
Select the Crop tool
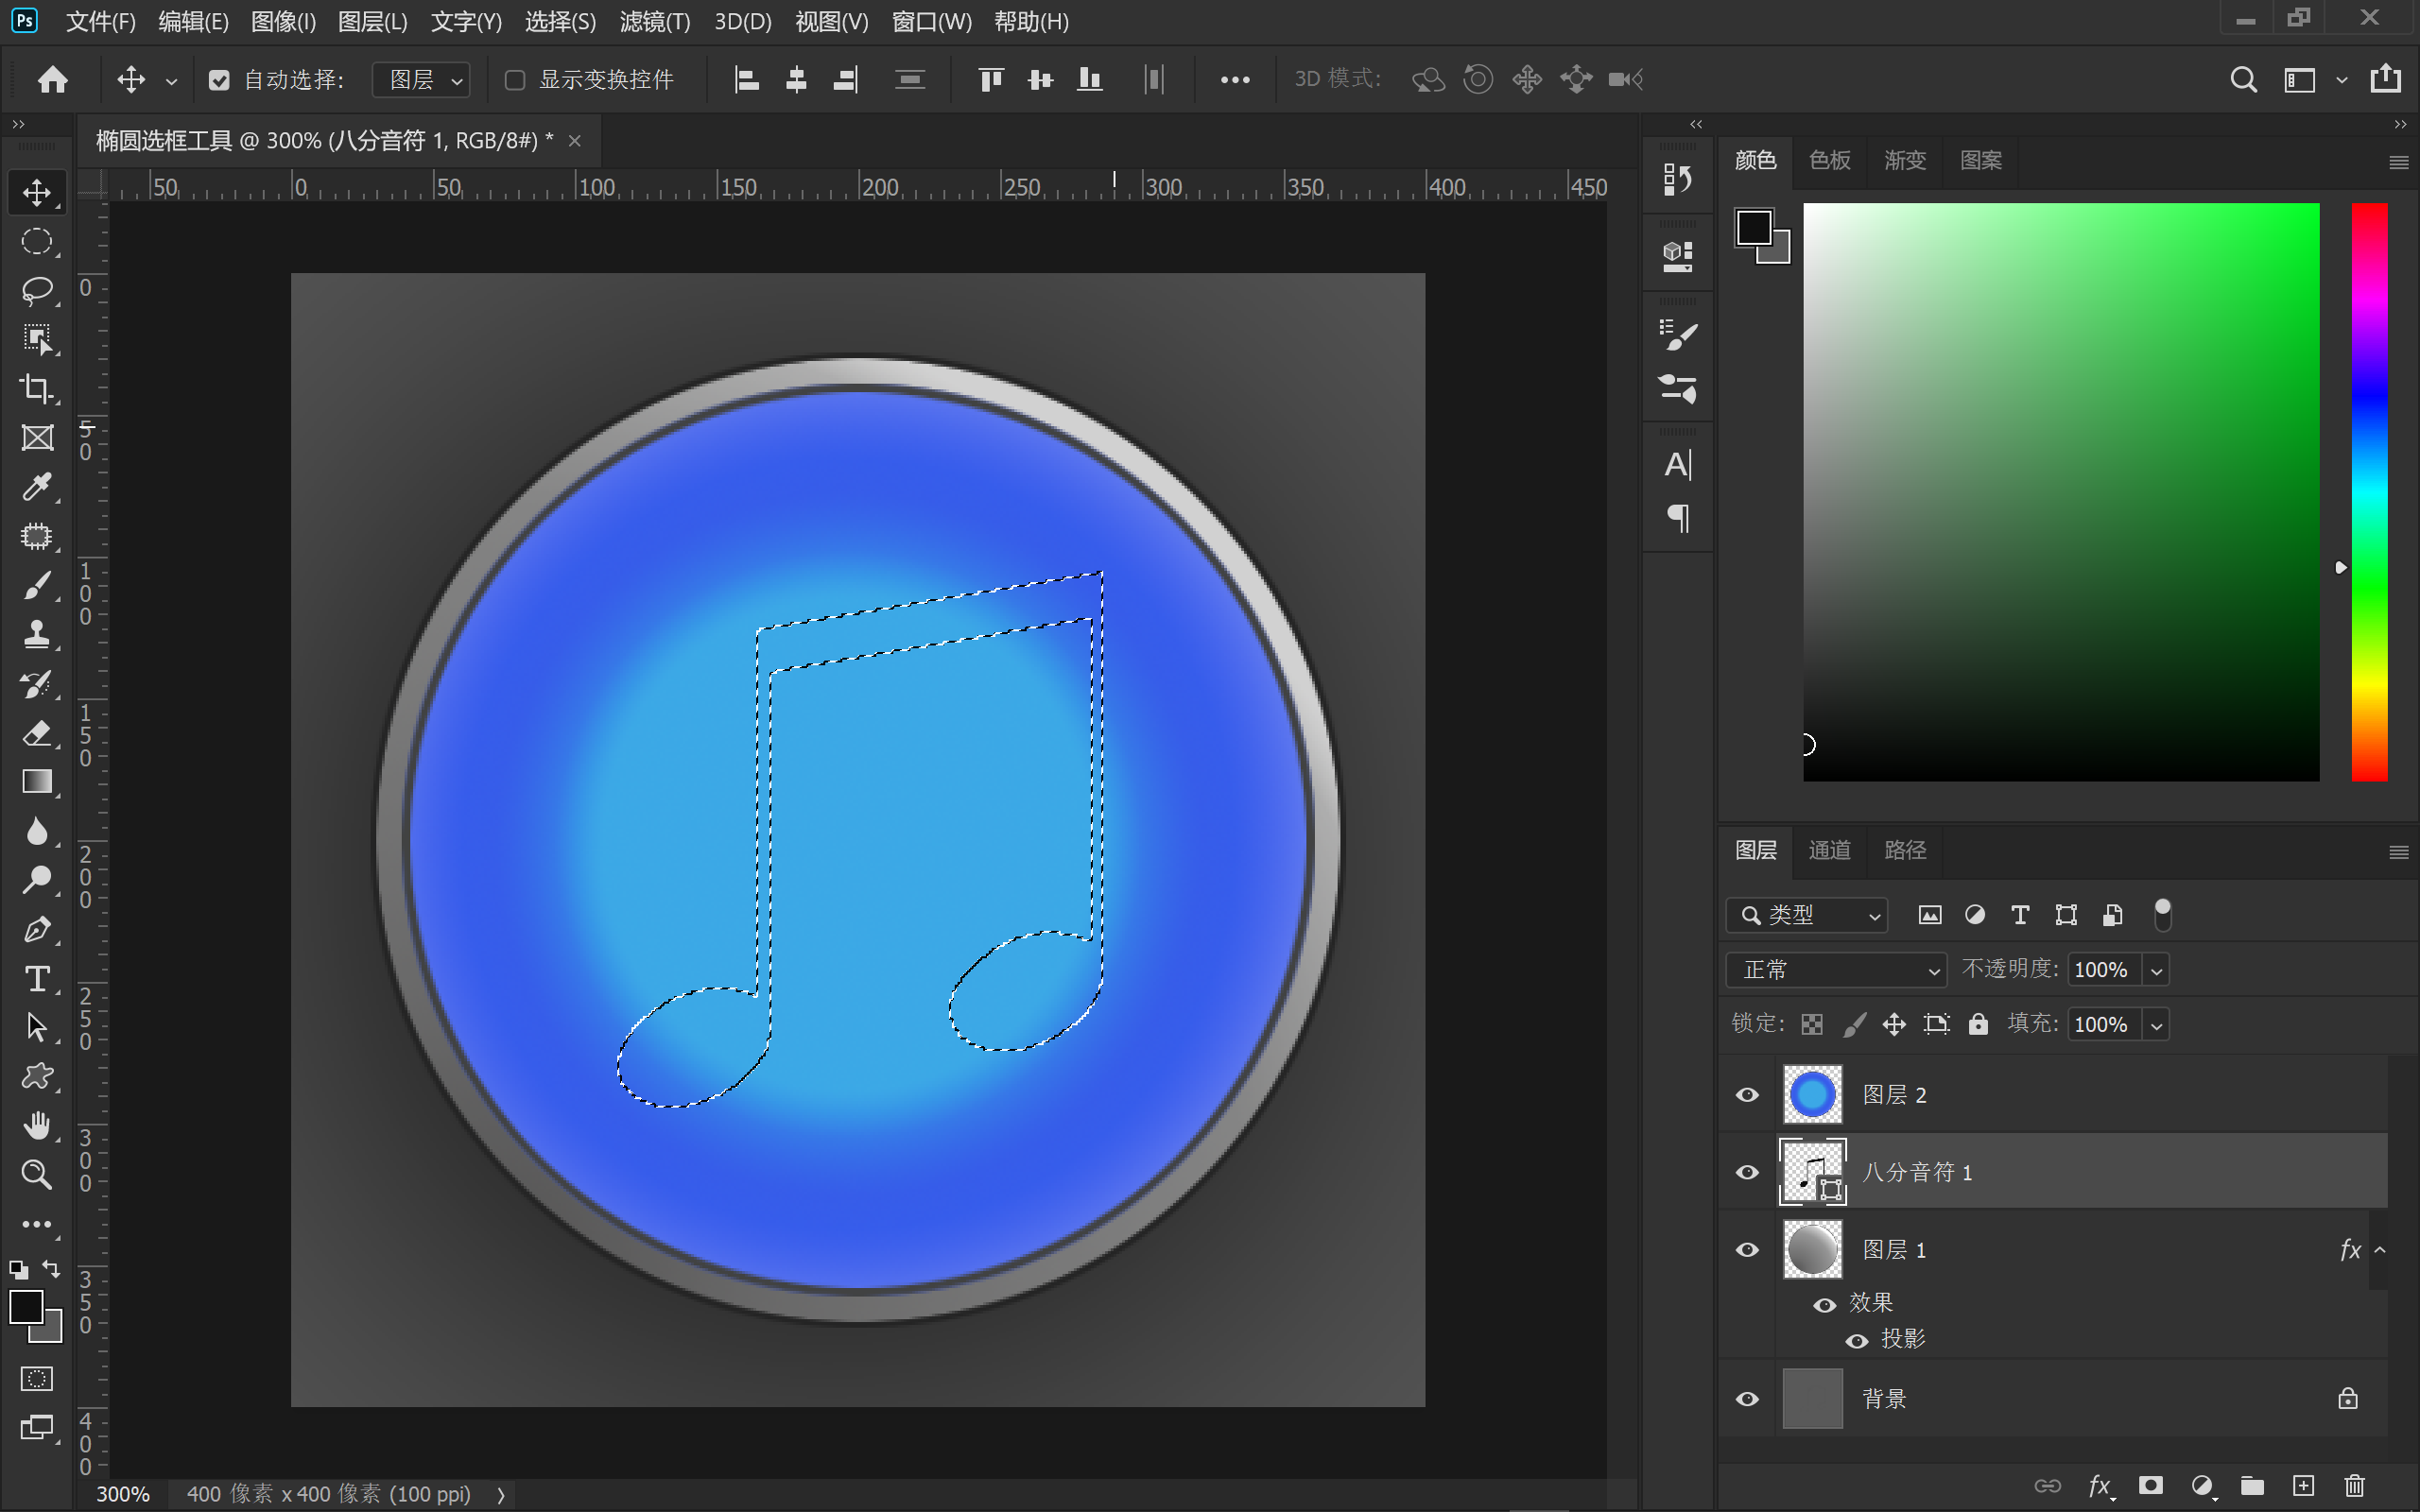pos(37,388)
